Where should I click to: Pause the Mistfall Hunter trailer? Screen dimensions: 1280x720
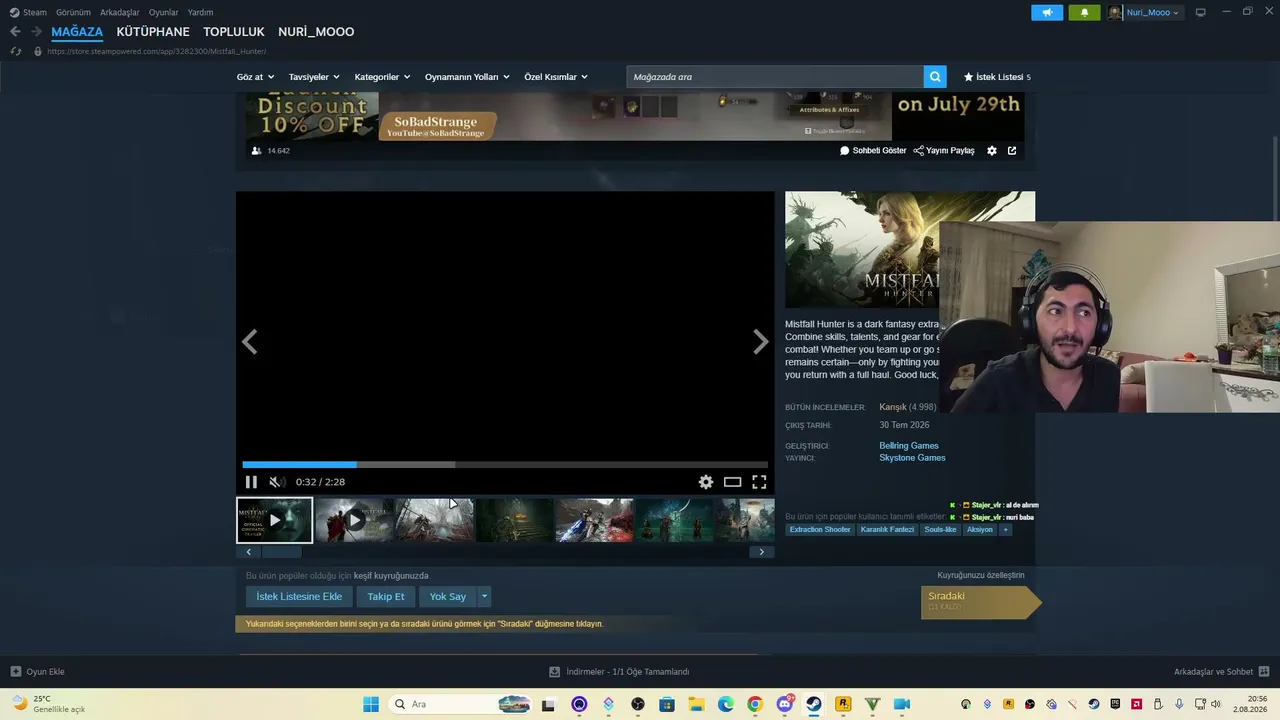[251, 482]
